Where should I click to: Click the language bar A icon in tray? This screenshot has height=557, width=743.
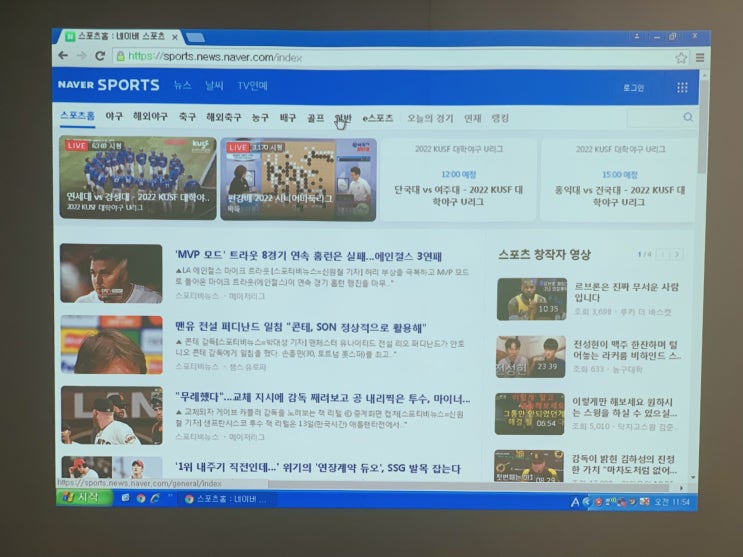click(x=575, y=502)
